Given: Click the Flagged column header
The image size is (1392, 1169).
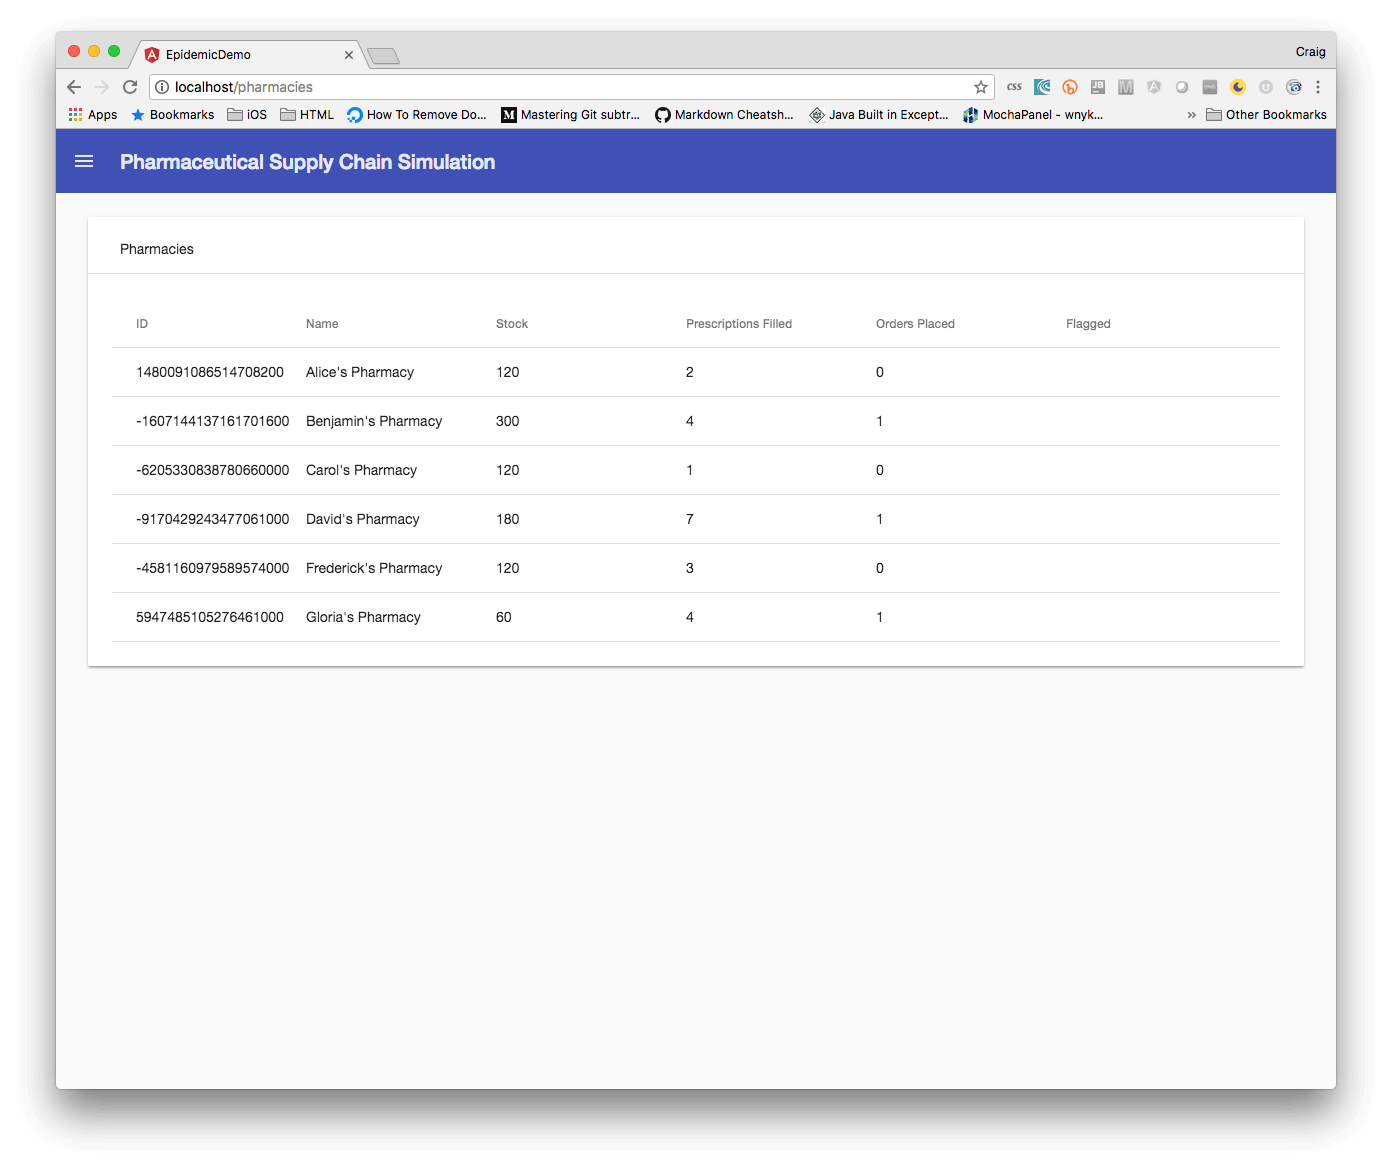Looking at the screenshot, I should point(1088,324).
